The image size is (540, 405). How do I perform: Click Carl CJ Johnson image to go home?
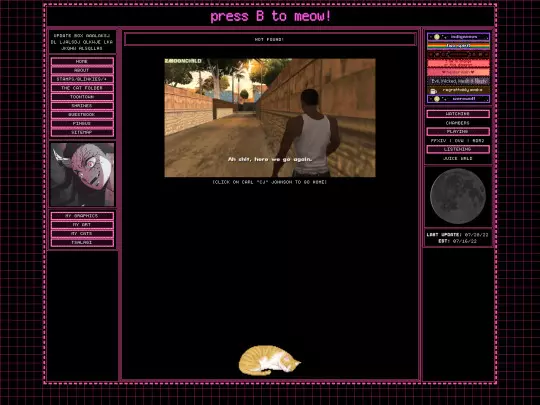coord(270,118)
